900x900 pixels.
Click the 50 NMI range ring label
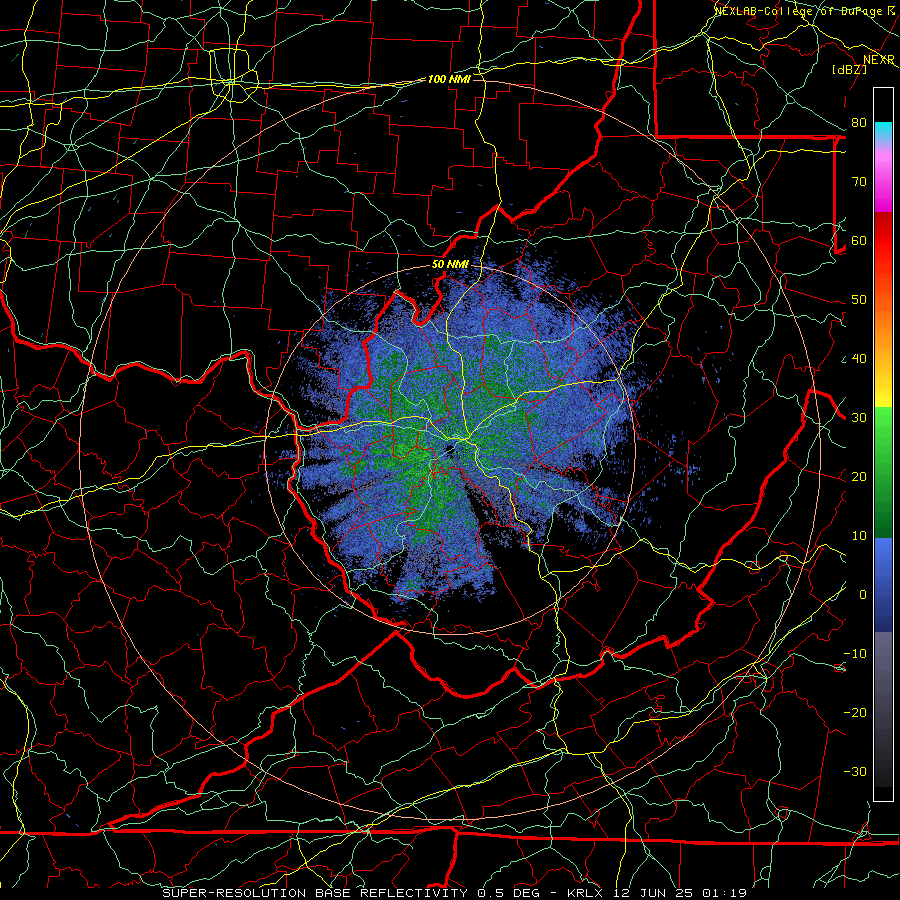tap(450, 265)
